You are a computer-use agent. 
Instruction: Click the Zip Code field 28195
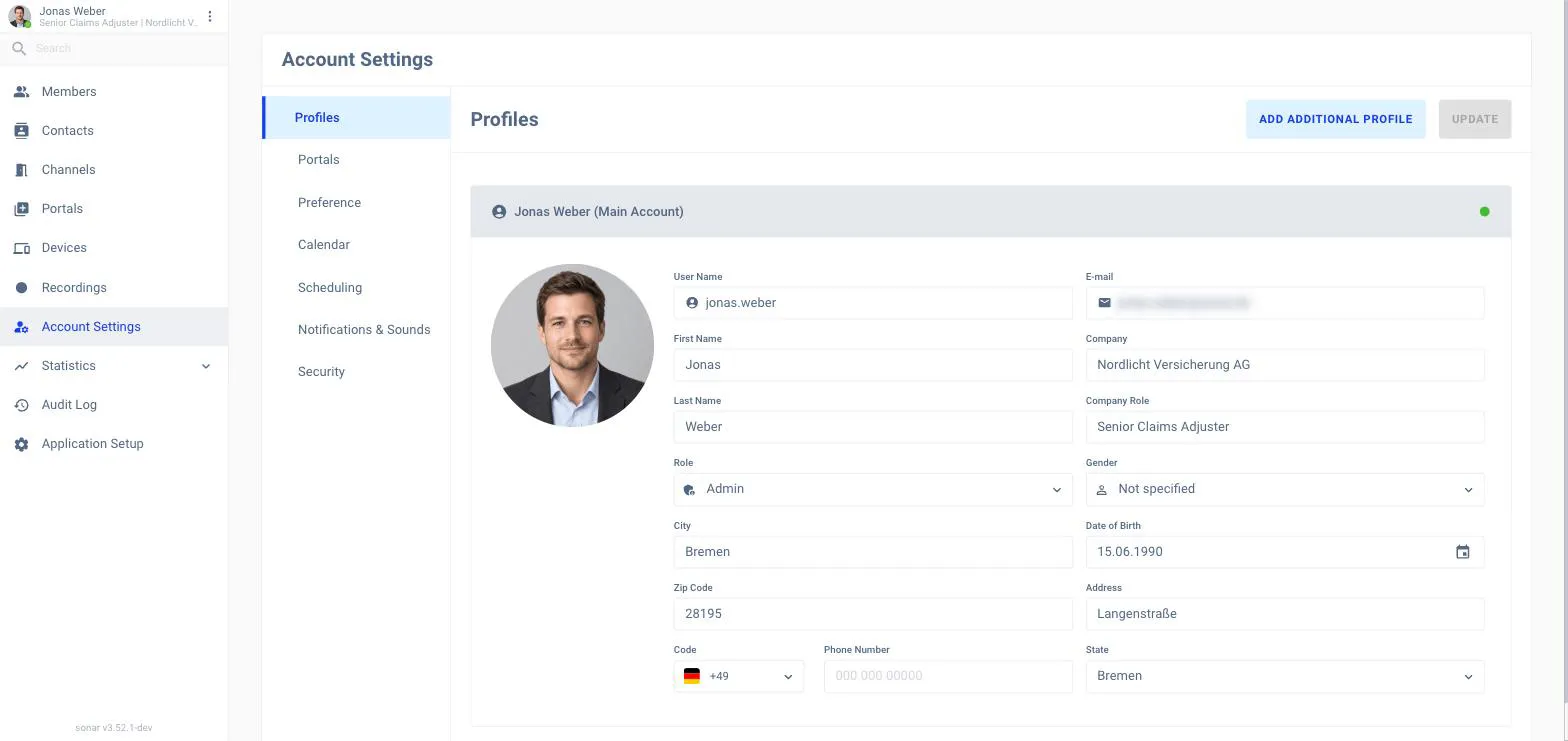pyautogui.click(x=873, y=614)
